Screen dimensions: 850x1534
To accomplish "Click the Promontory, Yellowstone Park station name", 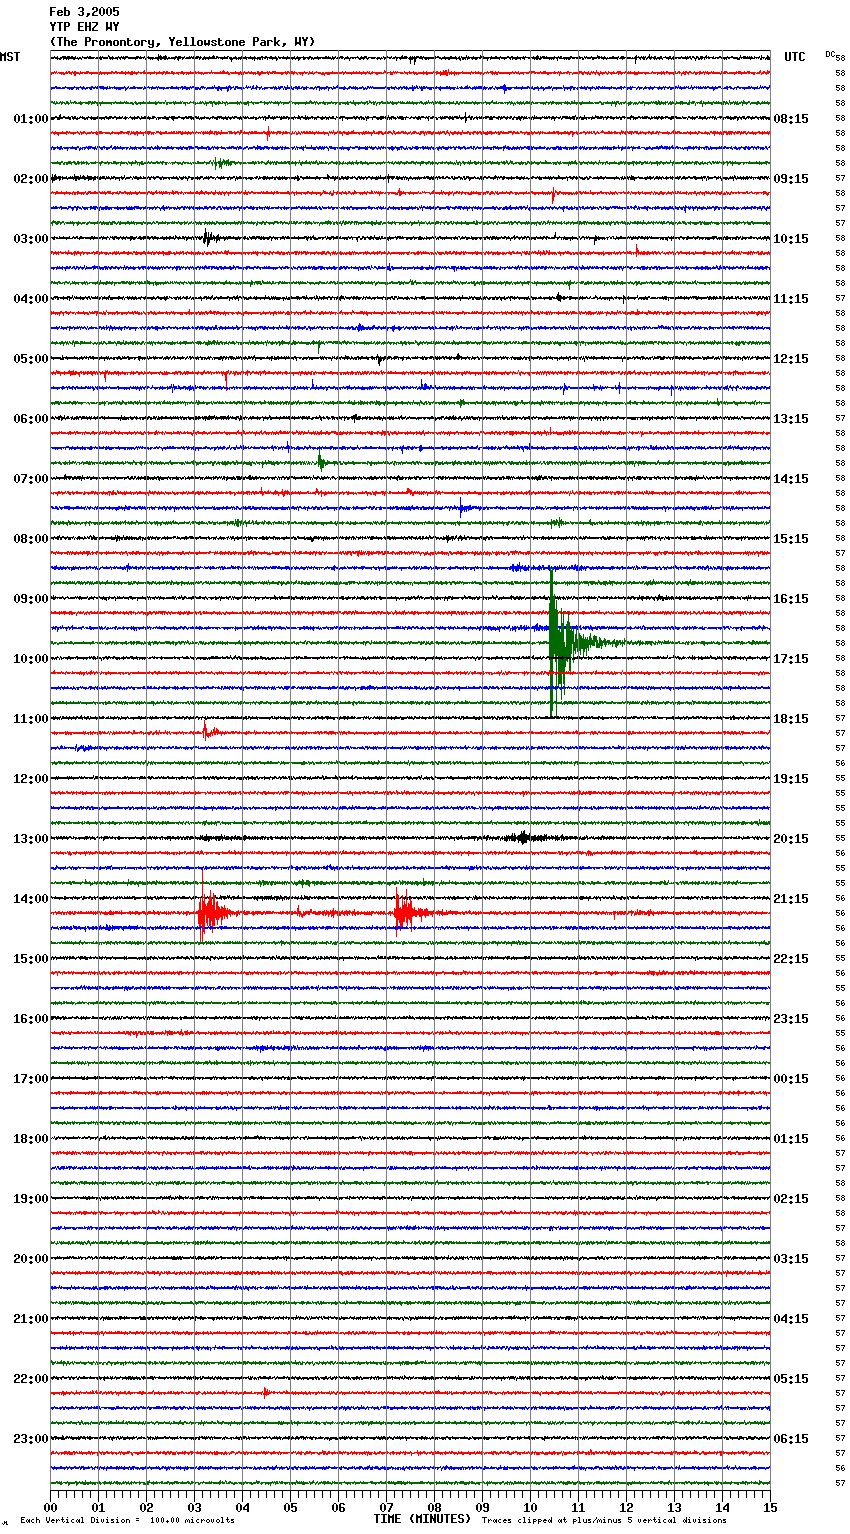I will (x=182, y=42).
